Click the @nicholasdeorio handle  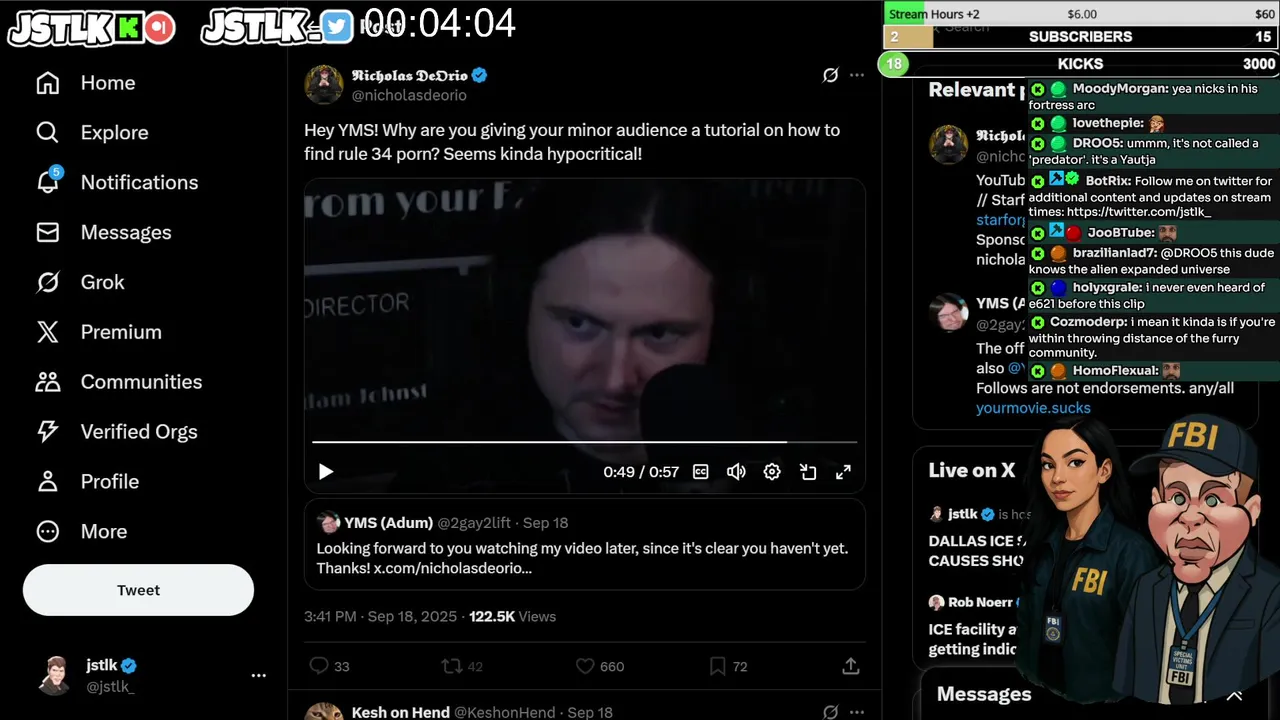click(409, 96)
